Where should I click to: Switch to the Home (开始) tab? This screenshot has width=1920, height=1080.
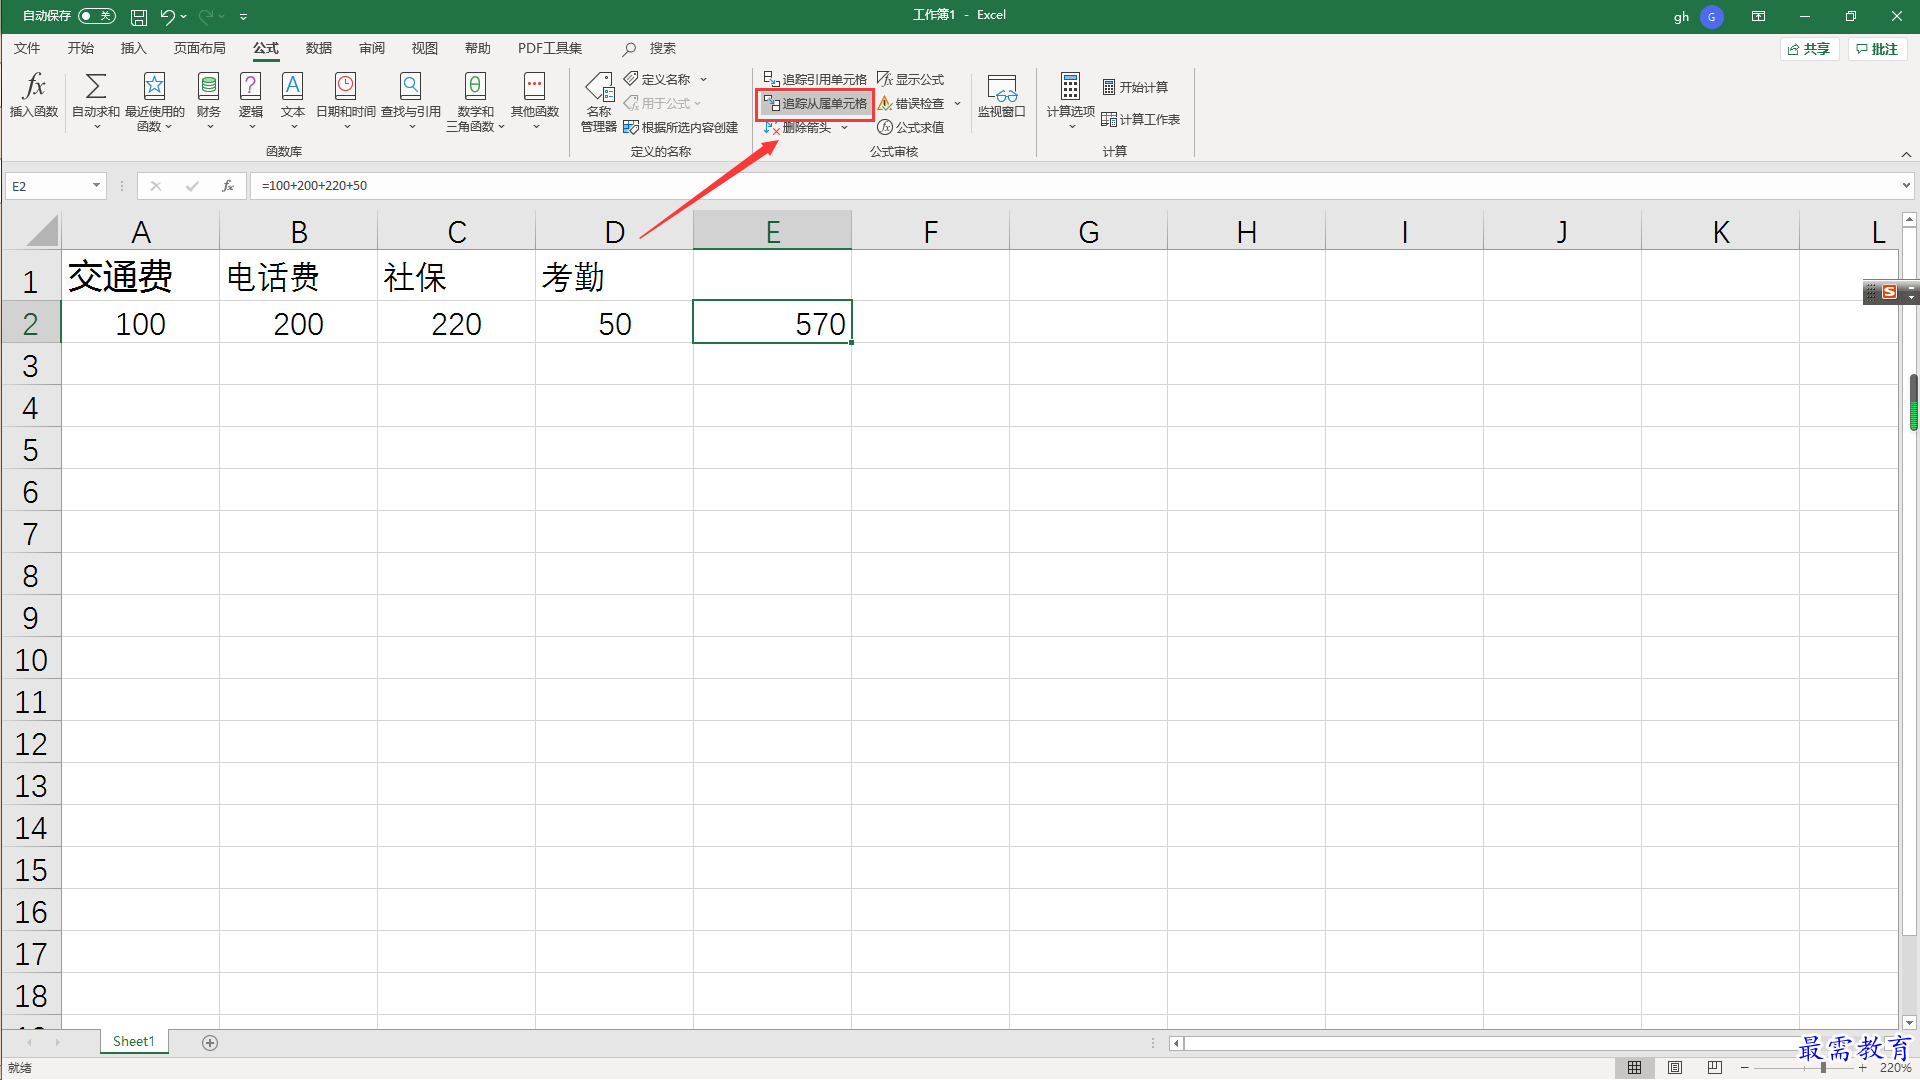pos(80,48)
